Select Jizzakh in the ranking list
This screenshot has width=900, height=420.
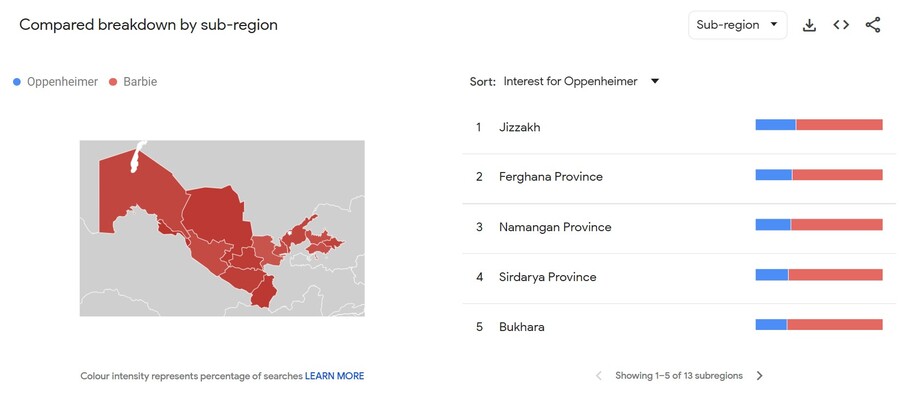pos(678,127)
